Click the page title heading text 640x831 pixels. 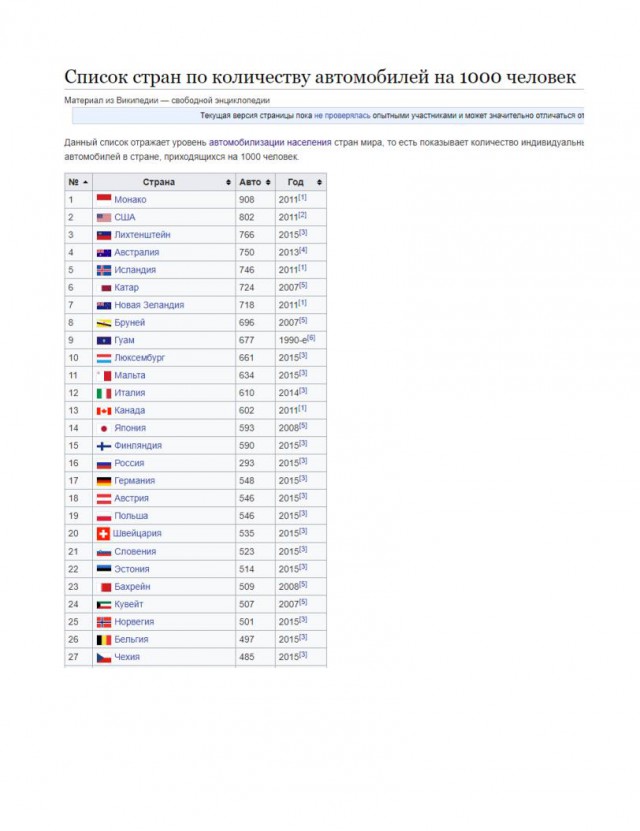point(320,77)
